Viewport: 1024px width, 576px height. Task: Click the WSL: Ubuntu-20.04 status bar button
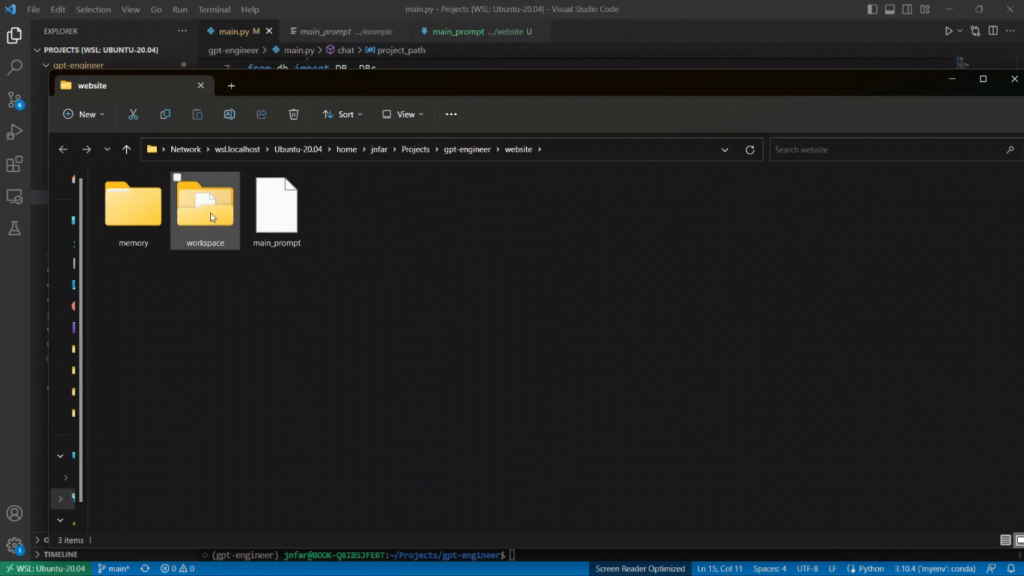(x=45, y=568)
